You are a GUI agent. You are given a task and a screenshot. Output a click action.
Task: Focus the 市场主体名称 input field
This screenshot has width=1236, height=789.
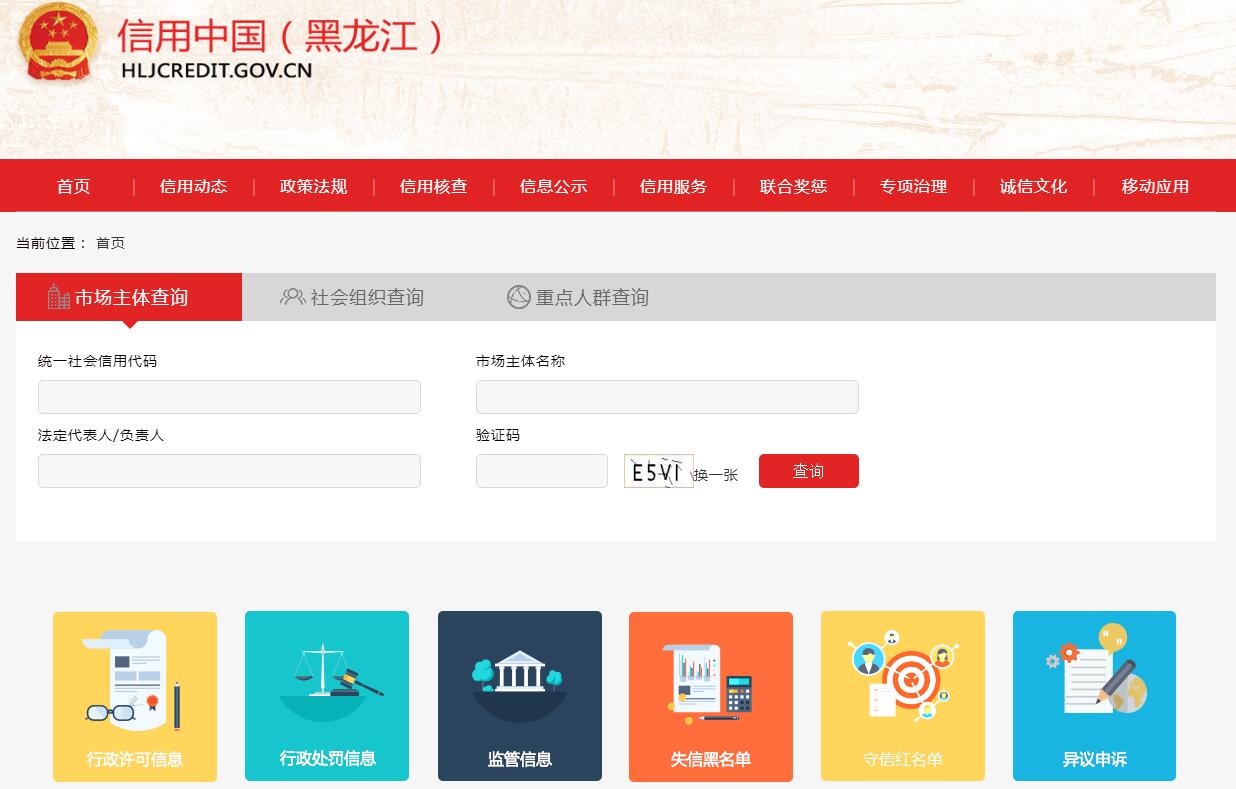[x=667, y=397]
